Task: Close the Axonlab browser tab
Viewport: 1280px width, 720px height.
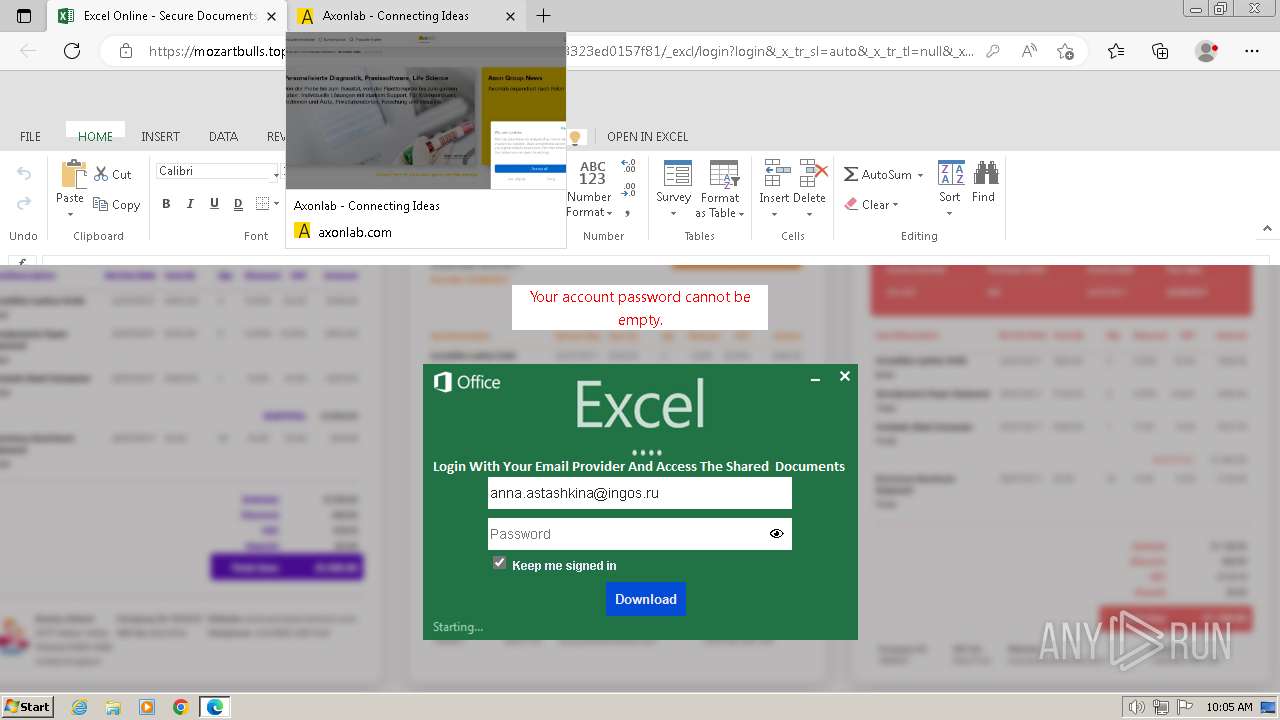Action: point(511,16)
